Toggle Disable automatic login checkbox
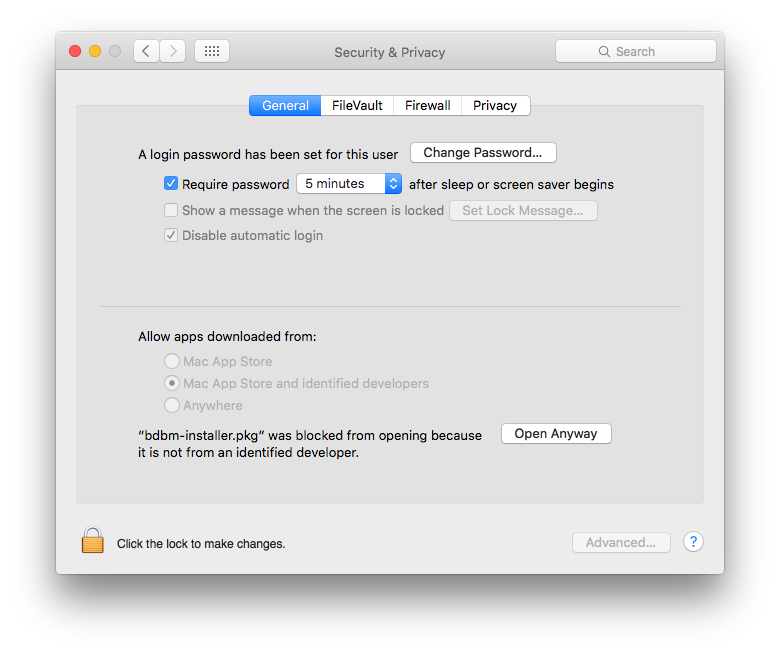780x654 pixels. coord(171,235)
